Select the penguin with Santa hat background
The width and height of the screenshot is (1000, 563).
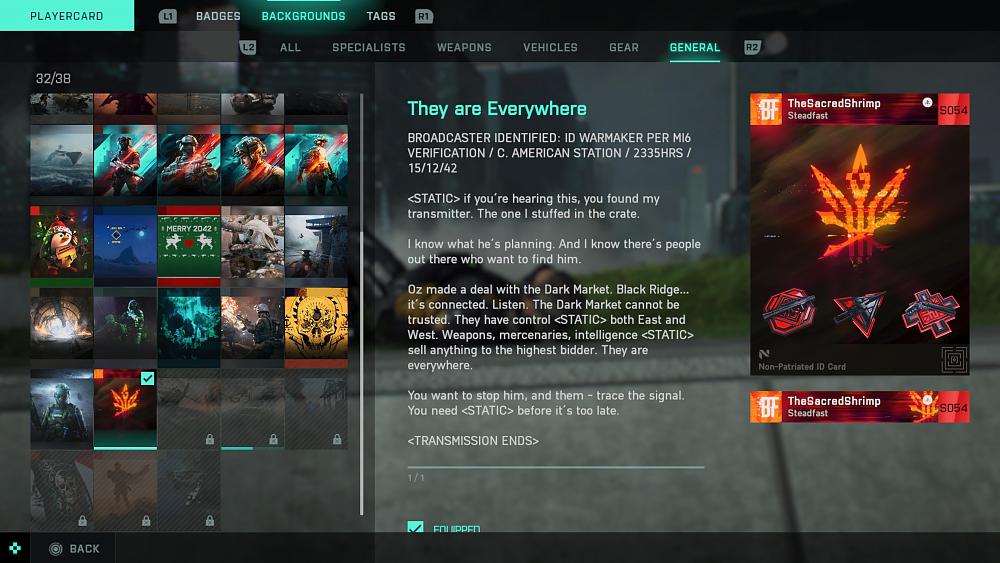pos(61,245)
